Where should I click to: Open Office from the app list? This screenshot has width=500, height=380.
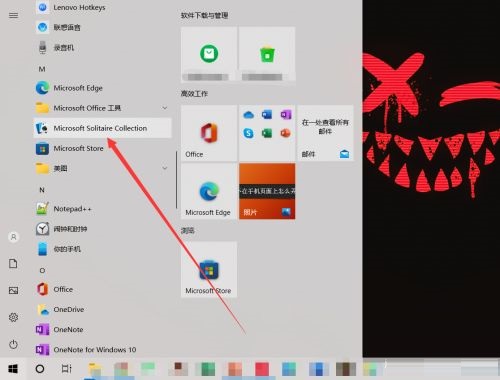pos(102,289)
